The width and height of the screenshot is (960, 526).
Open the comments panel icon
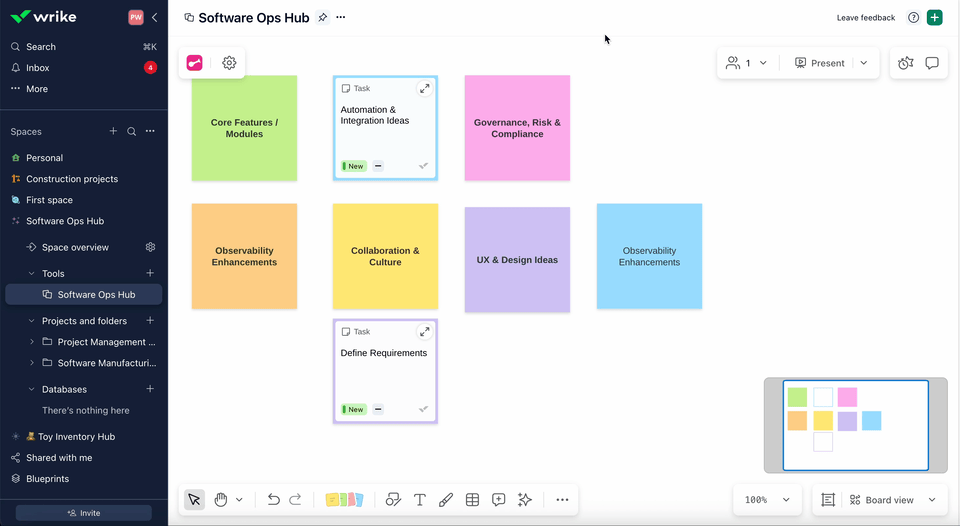click(x=932, y=63)
